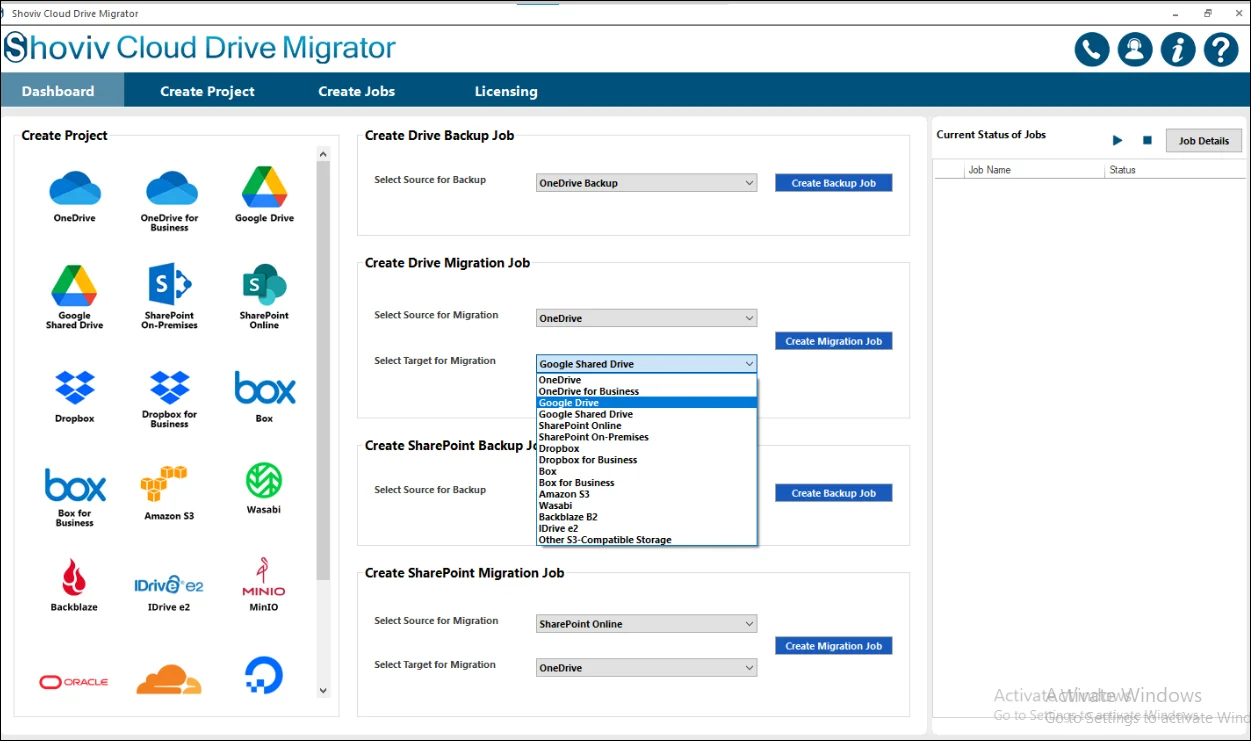
Task: Expand SharePoint Migration target dropdown showing OneDrive
Action: tap(646, 668)
